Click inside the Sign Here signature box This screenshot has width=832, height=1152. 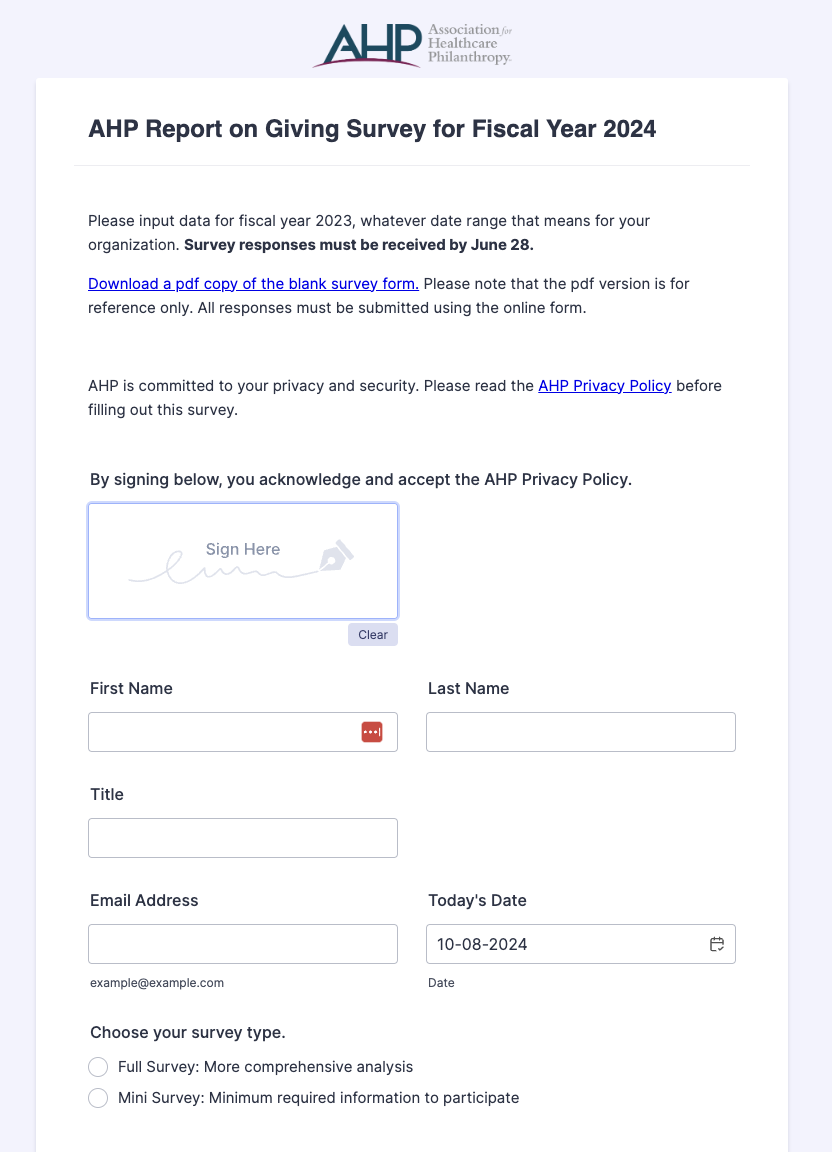pyautogui.click(x=243, y=561)
